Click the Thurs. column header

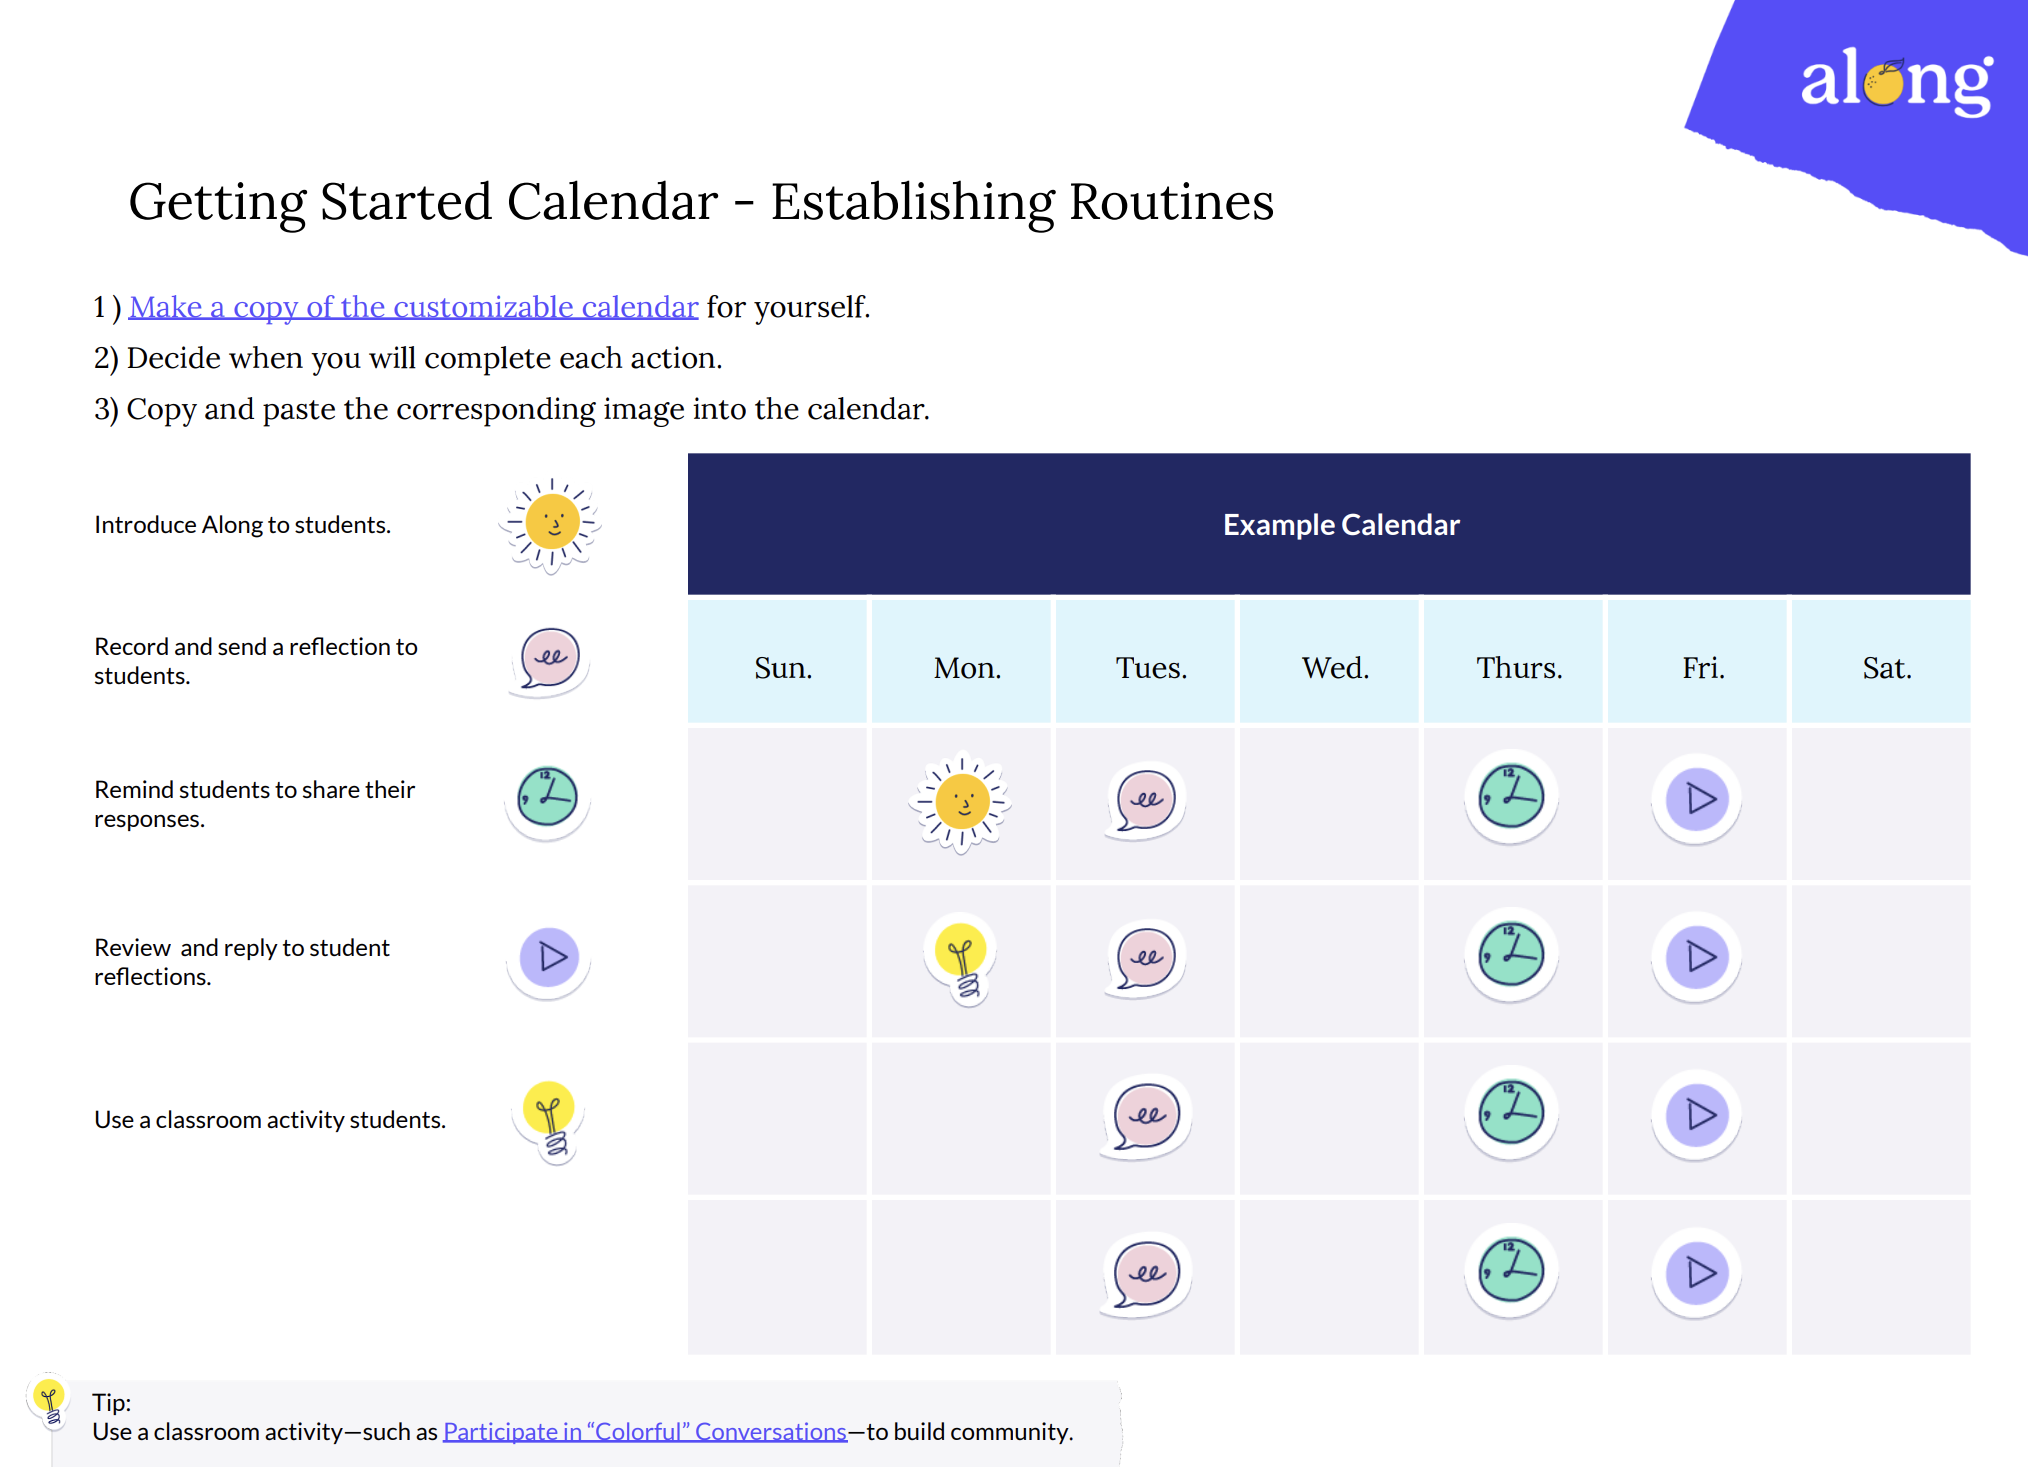coord(1518,668)
